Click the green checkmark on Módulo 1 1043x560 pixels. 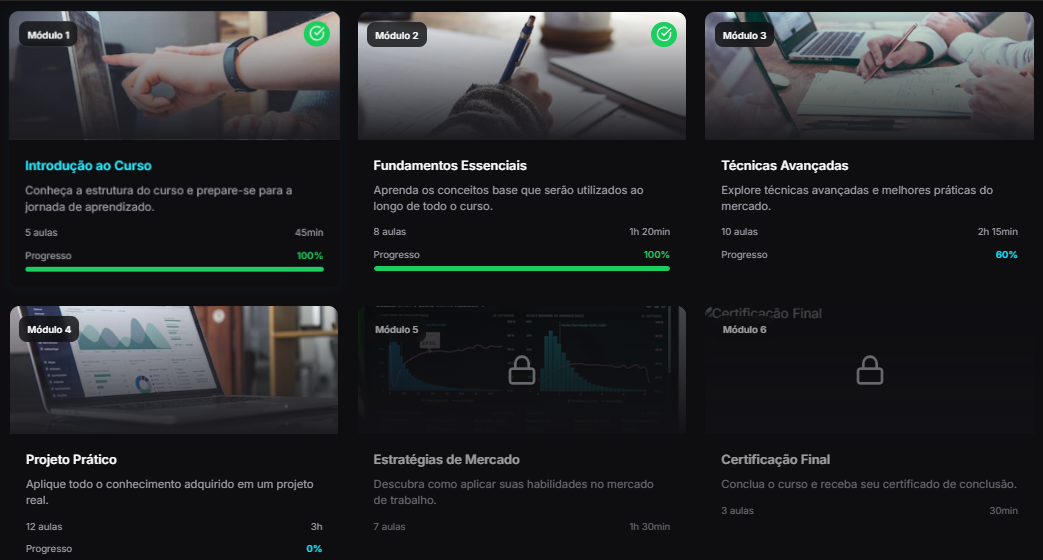(317, 35)
